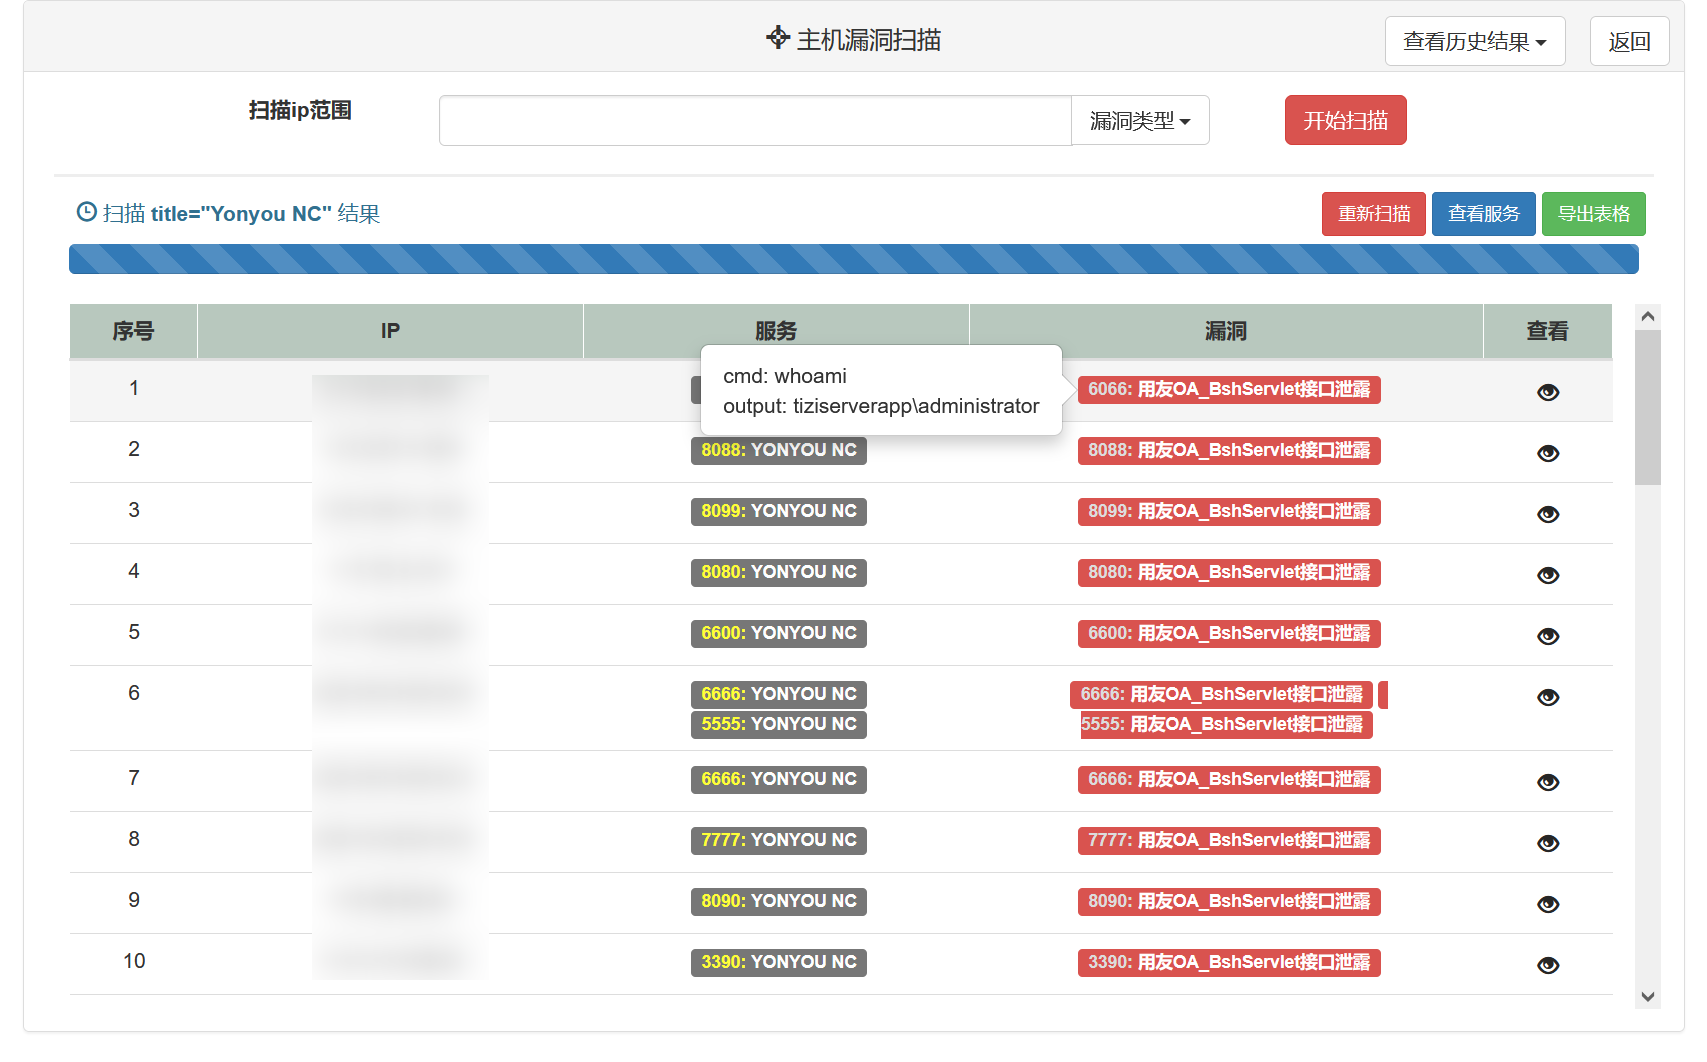The width and height of the screenshot is (1707, 1062).
Task: Click the 5555: 用友OA_BshServlet接口泄露 vulnerability tag
Action: (1226, 724)
